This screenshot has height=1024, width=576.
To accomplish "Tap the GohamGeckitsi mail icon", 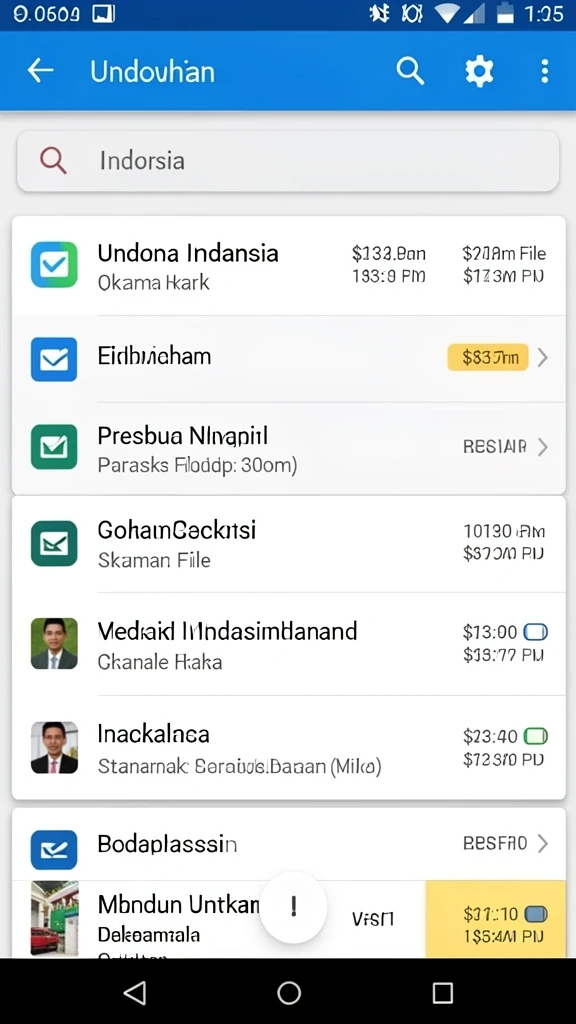I will pyautogui.click(x=54, y=543).
